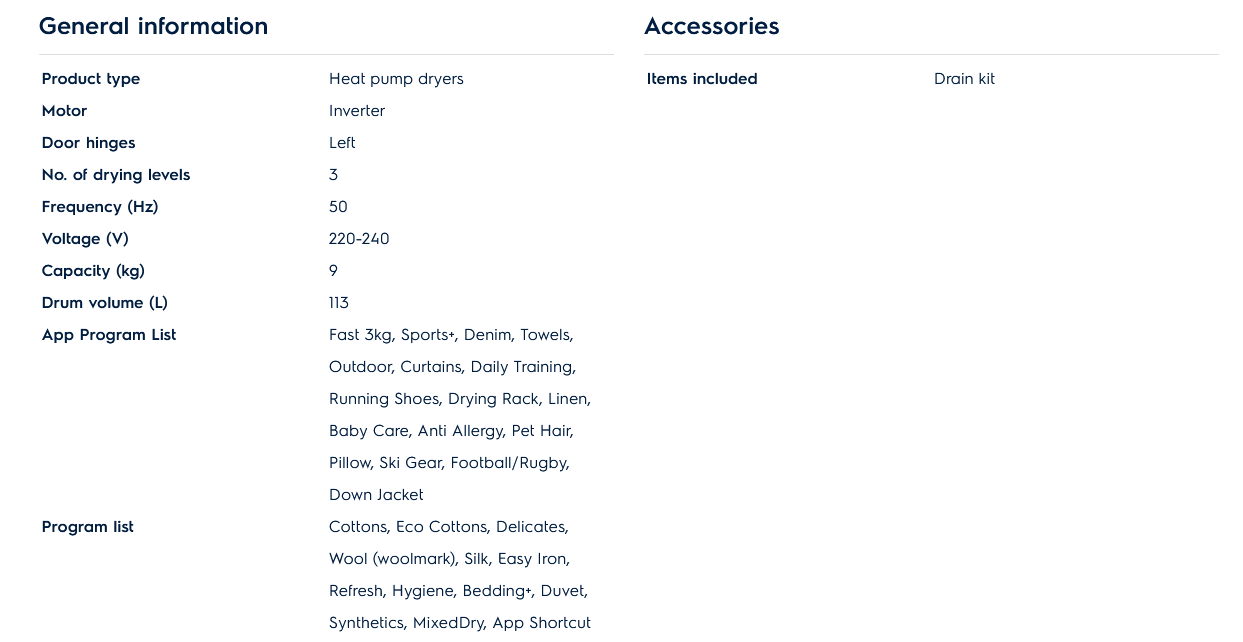Screen dimensions: 1243x642
Task: Click the Drum volume (L) label
Action: 105,303
